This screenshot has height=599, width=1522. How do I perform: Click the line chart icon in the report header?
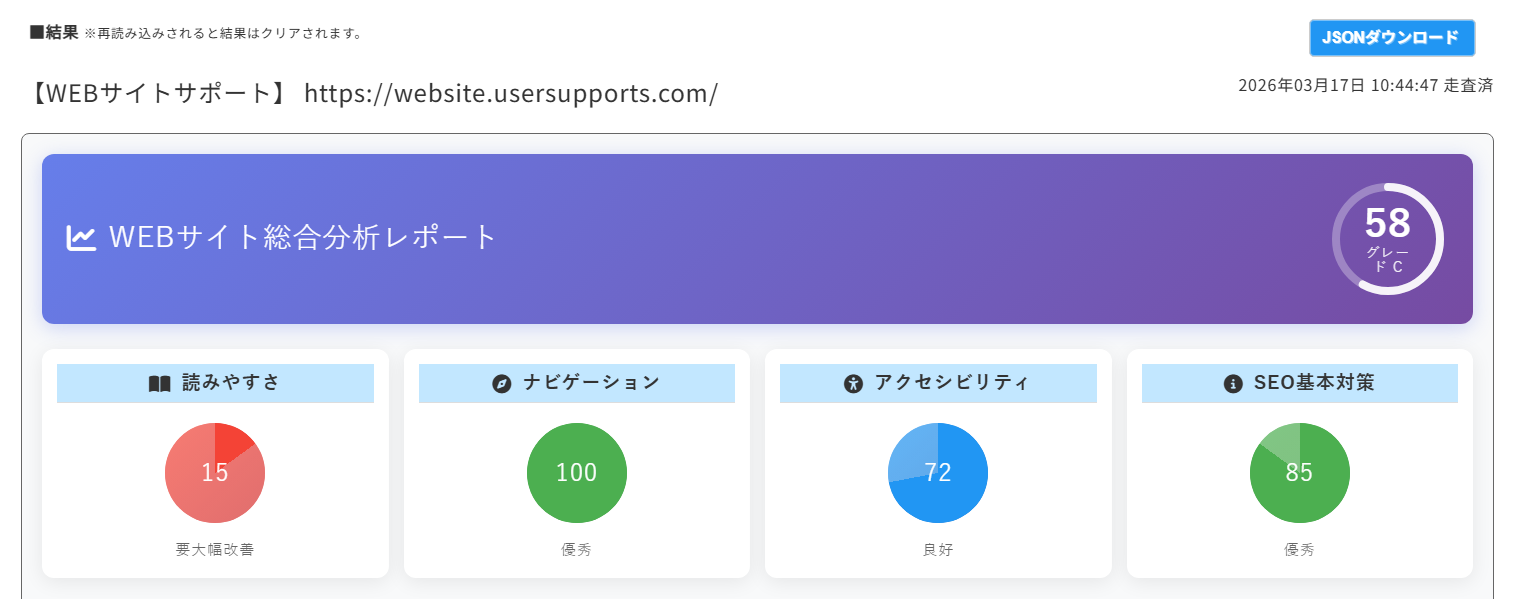point(82,236)
